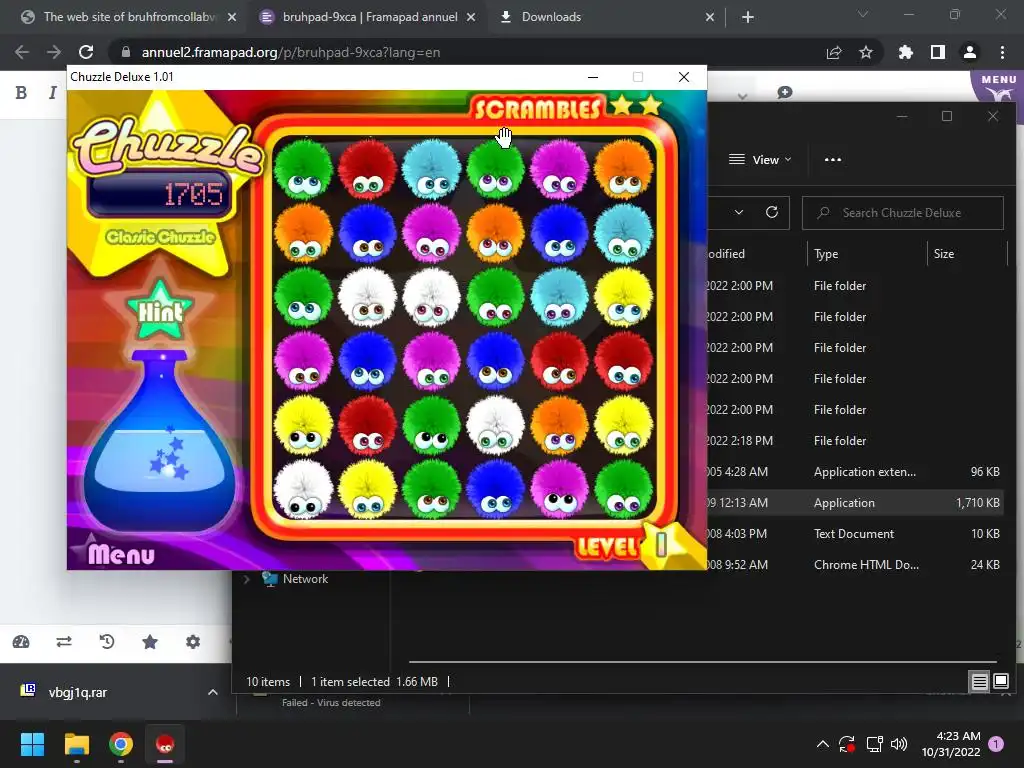This screenshot has height=768, width=1024.
Task: Share this page from the address bar
Action: (834, 52)
